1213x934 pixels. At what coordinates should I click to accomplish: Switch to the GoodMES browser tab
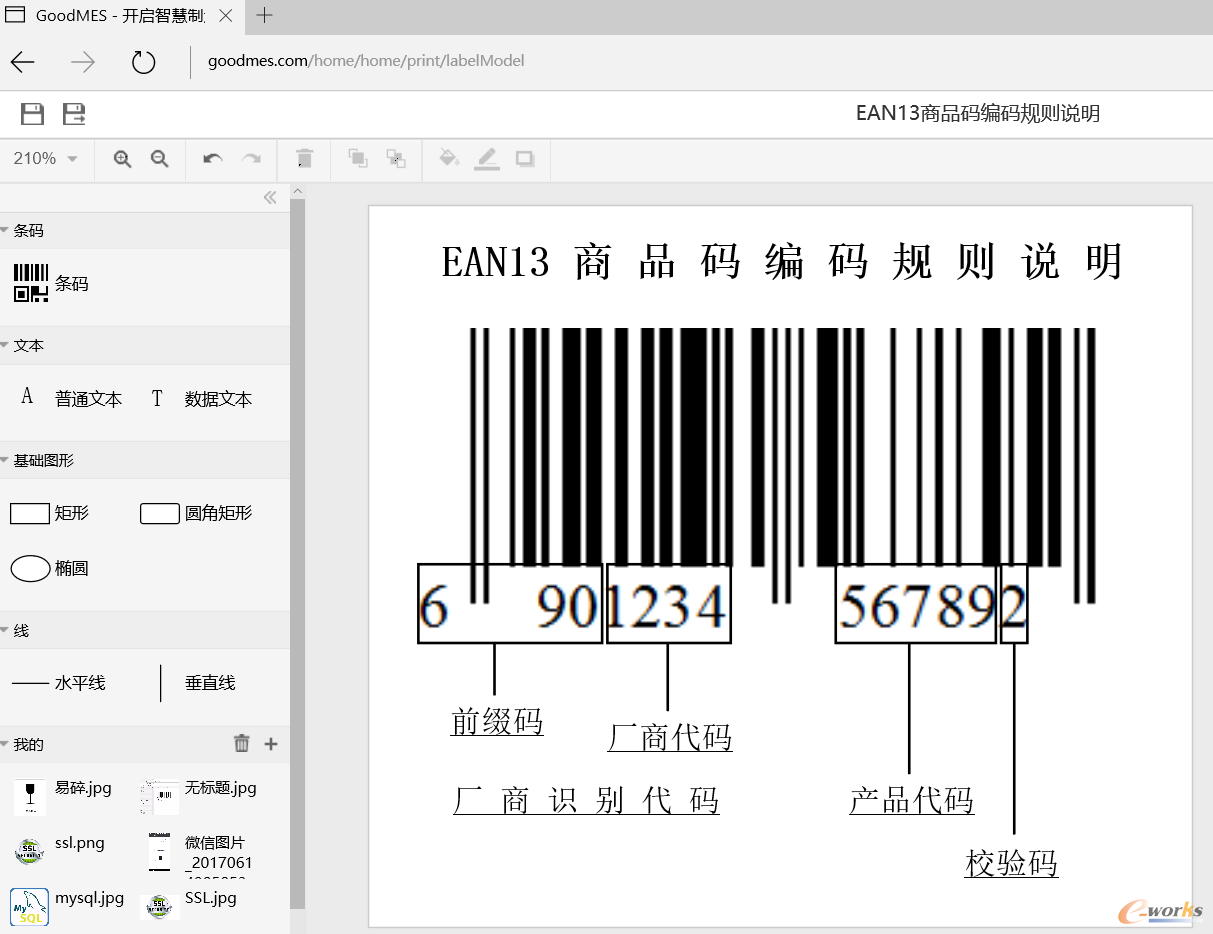(120, 15)
